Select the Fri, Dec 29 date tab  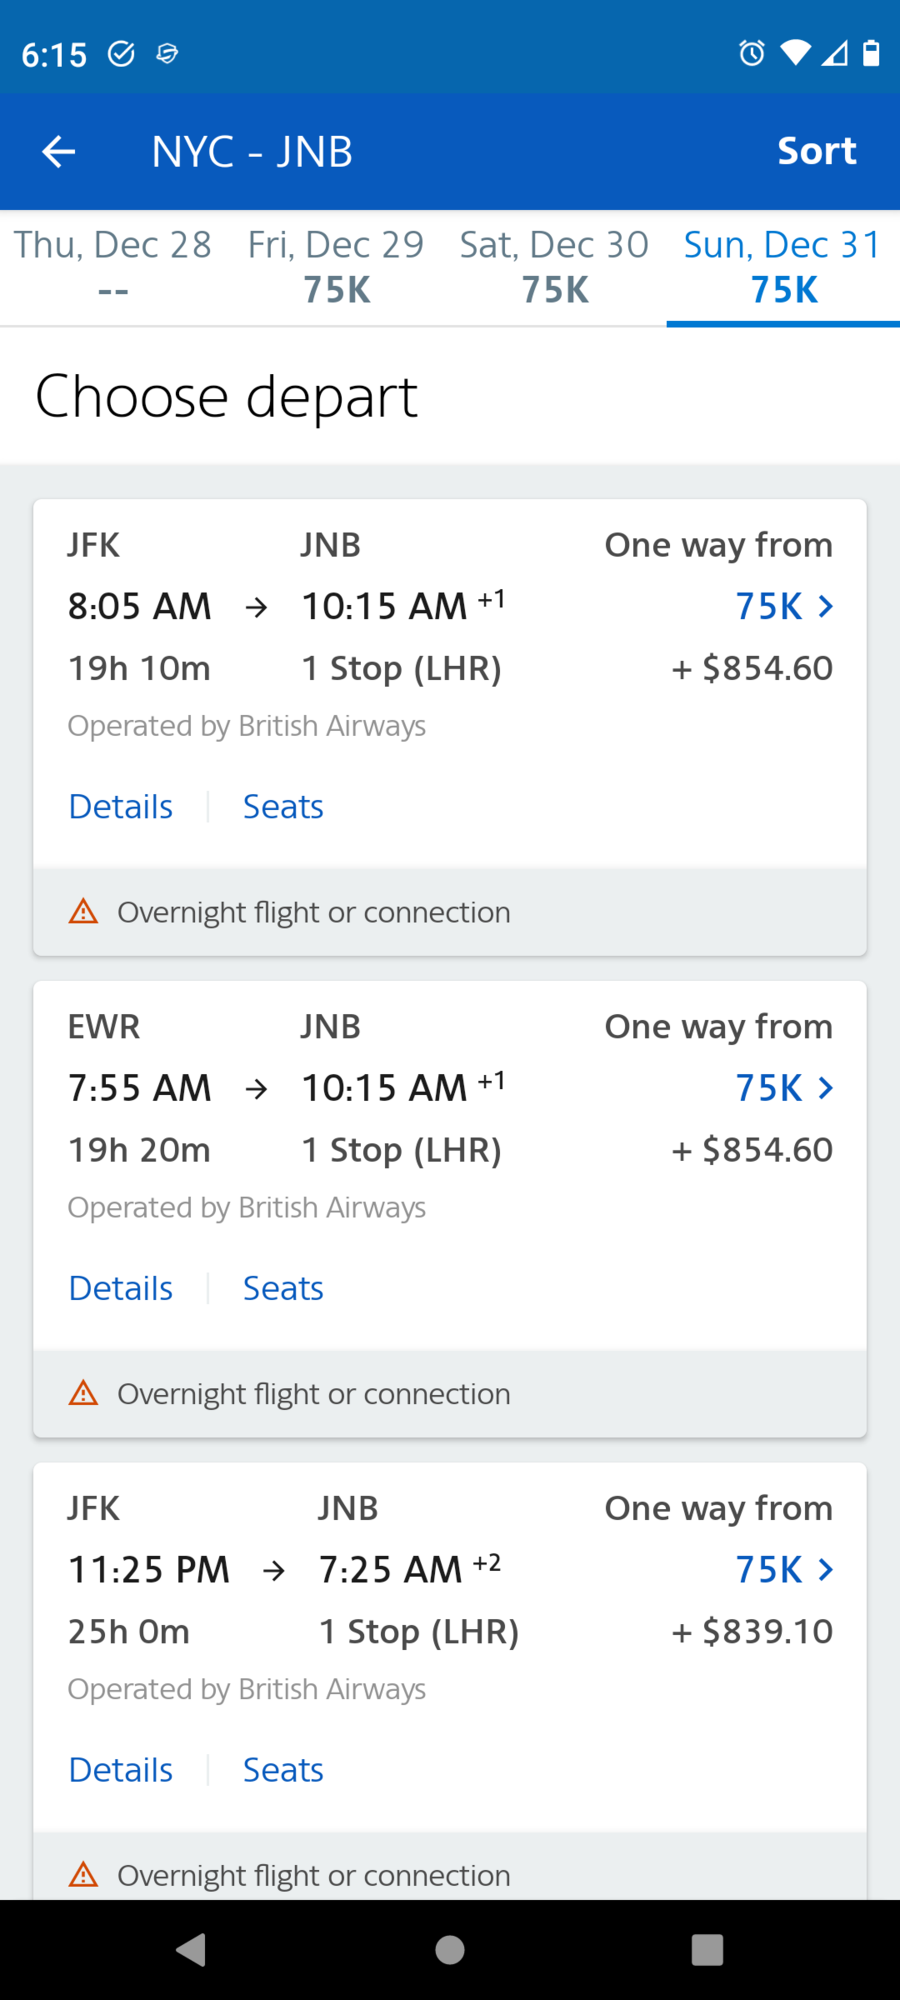336,267
